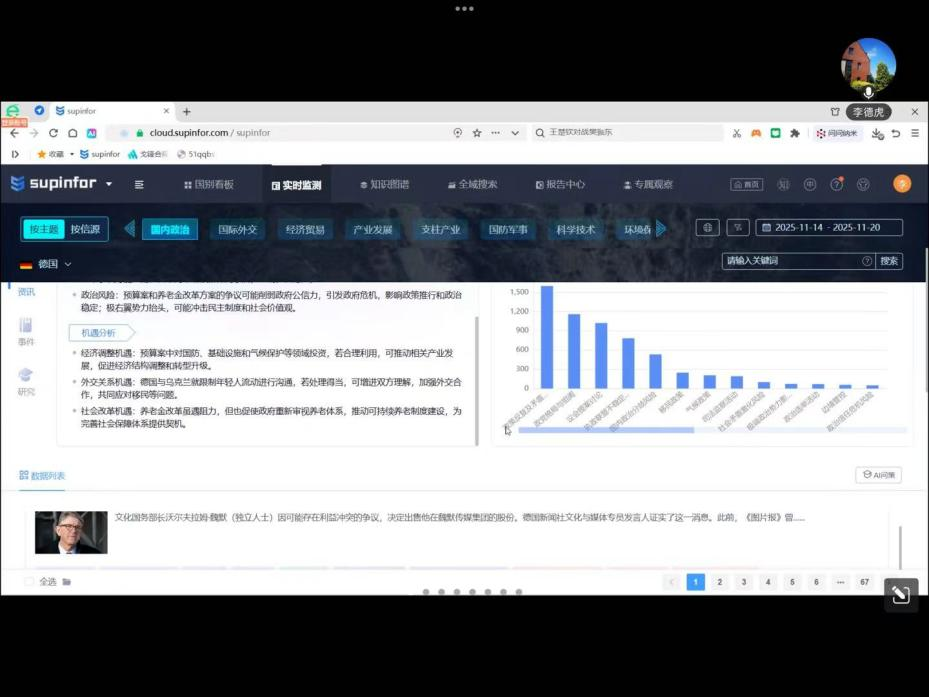
Task: Click the orange user avatar icon
Action: point(901,184)
